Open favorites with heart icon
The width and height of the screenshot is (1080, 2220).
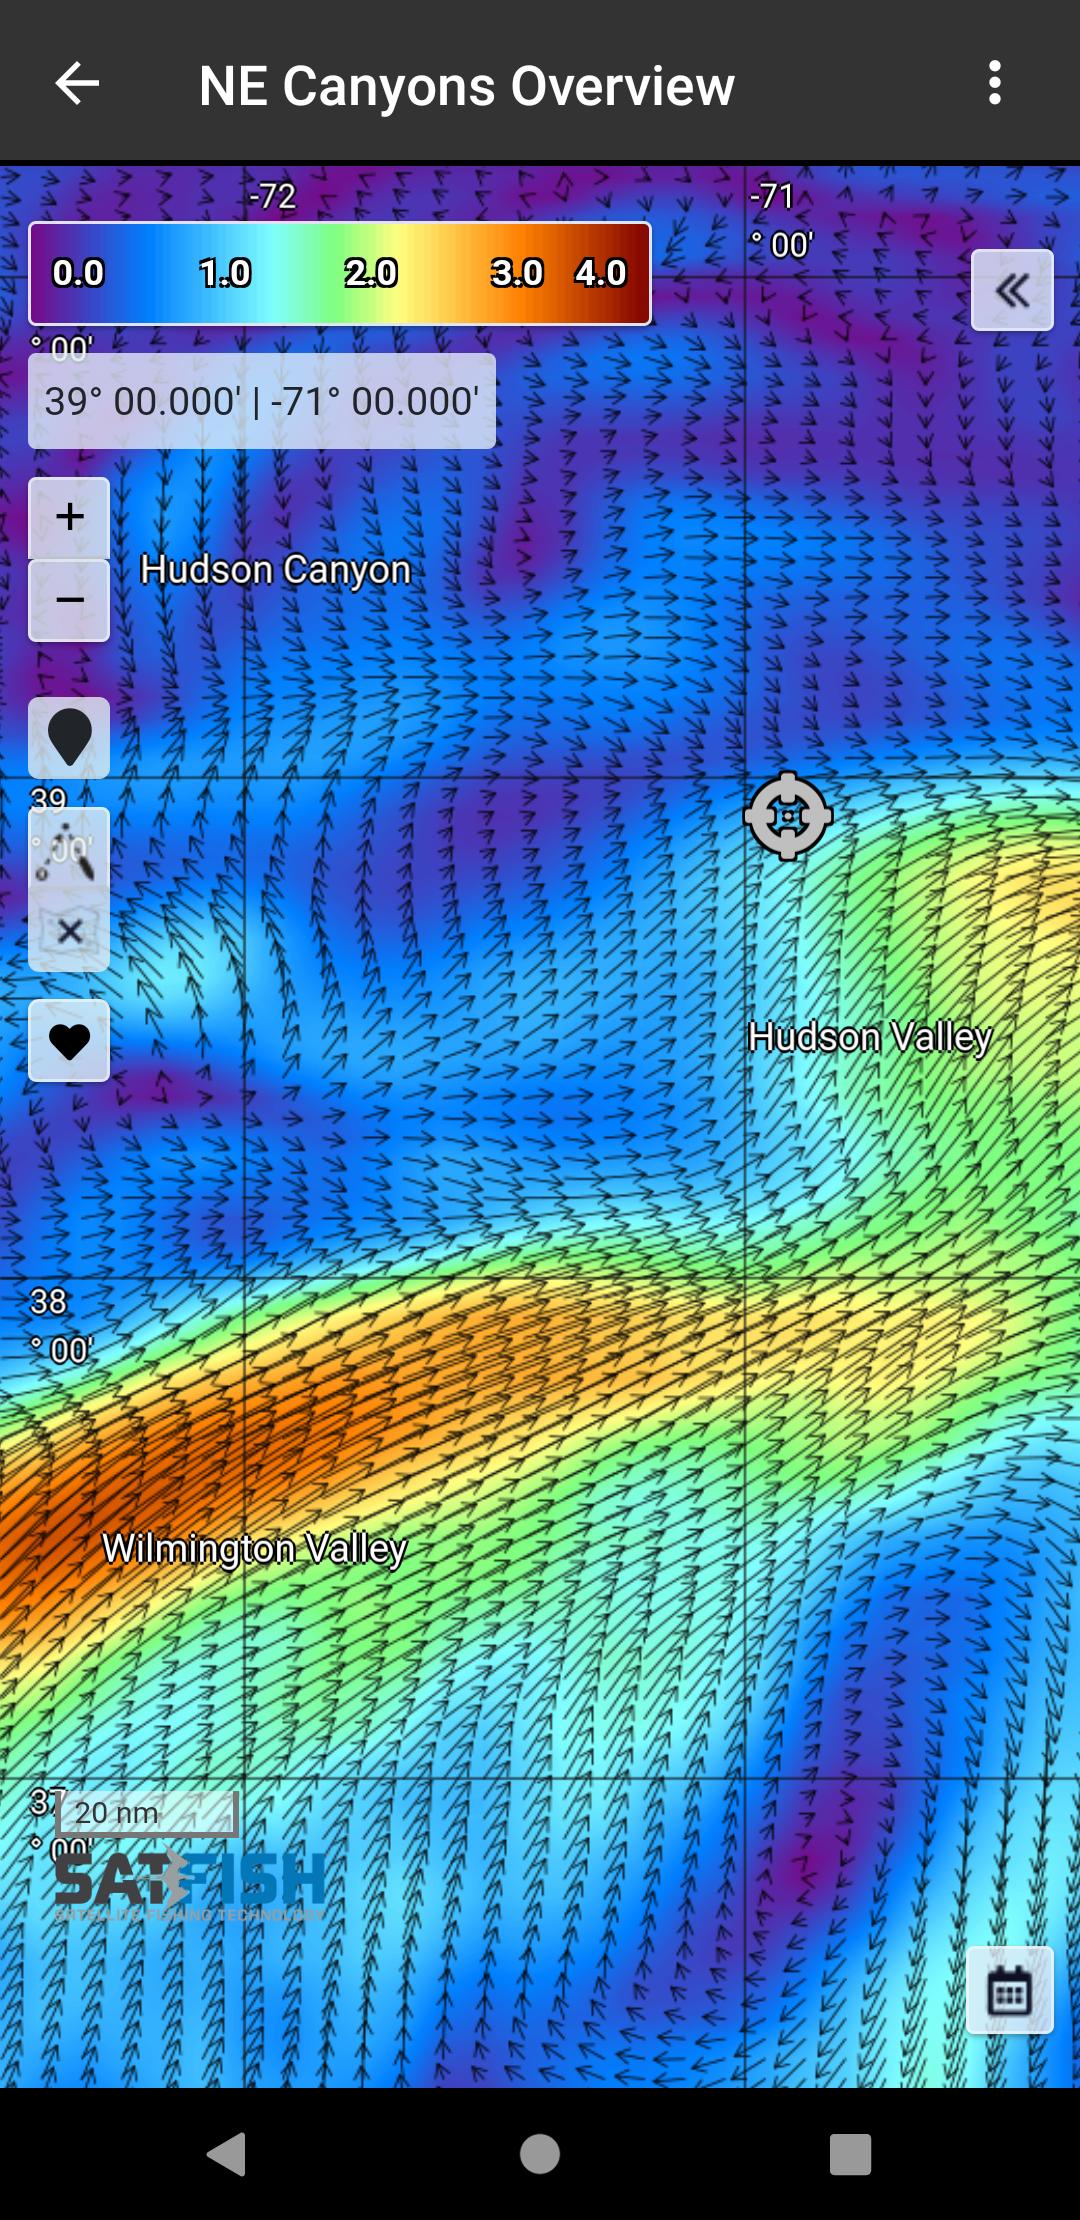[x=69, y=1041]
